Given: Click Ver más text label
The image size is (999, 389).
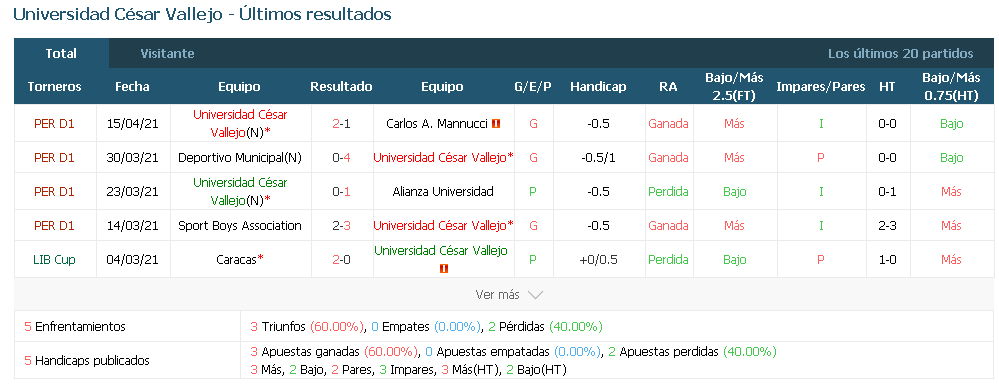Looking at the screenshot, I should (x=498, y=295).
